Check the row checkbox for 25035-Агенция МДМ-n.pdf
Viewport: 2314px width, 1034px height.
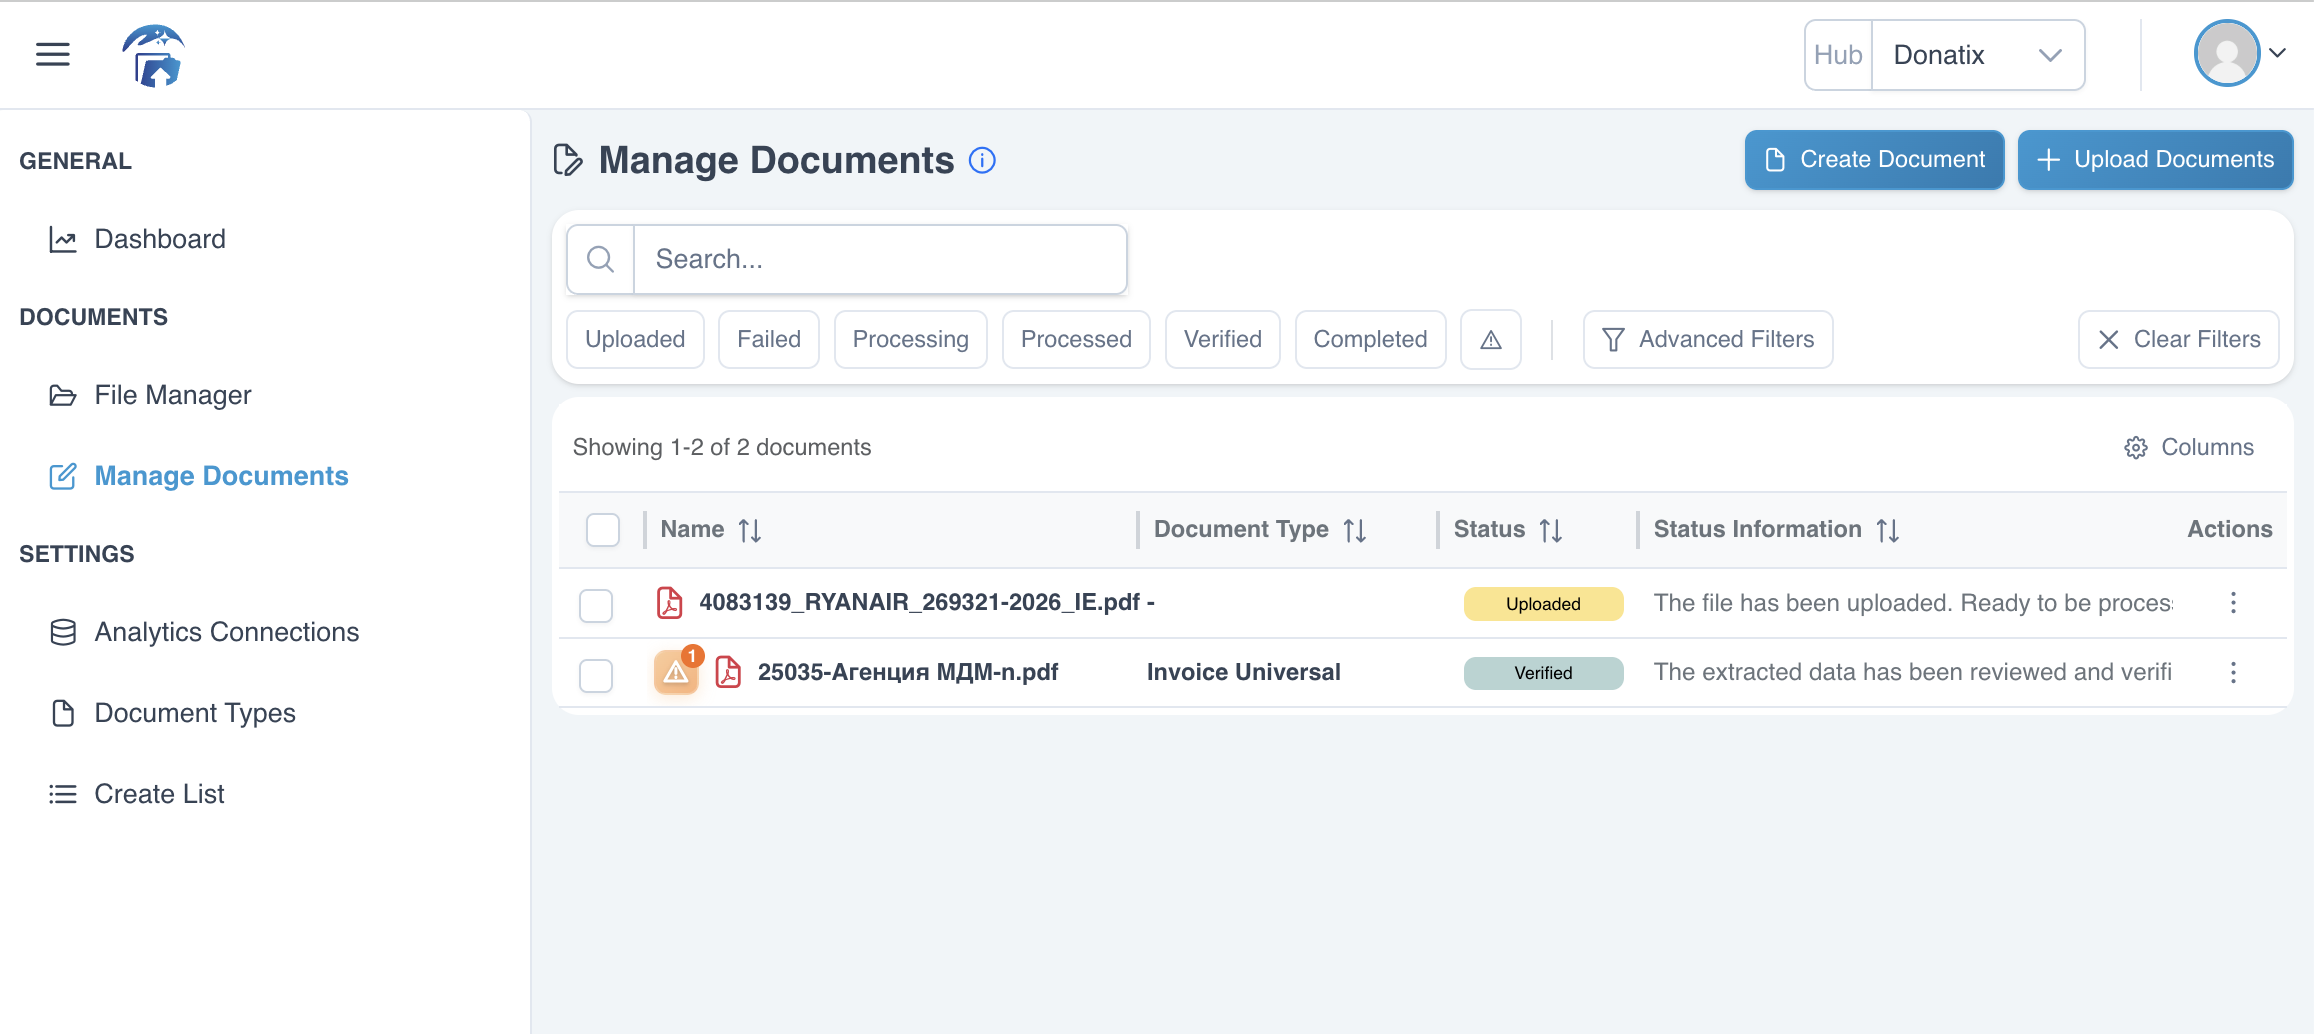click(x=596, y=675)
